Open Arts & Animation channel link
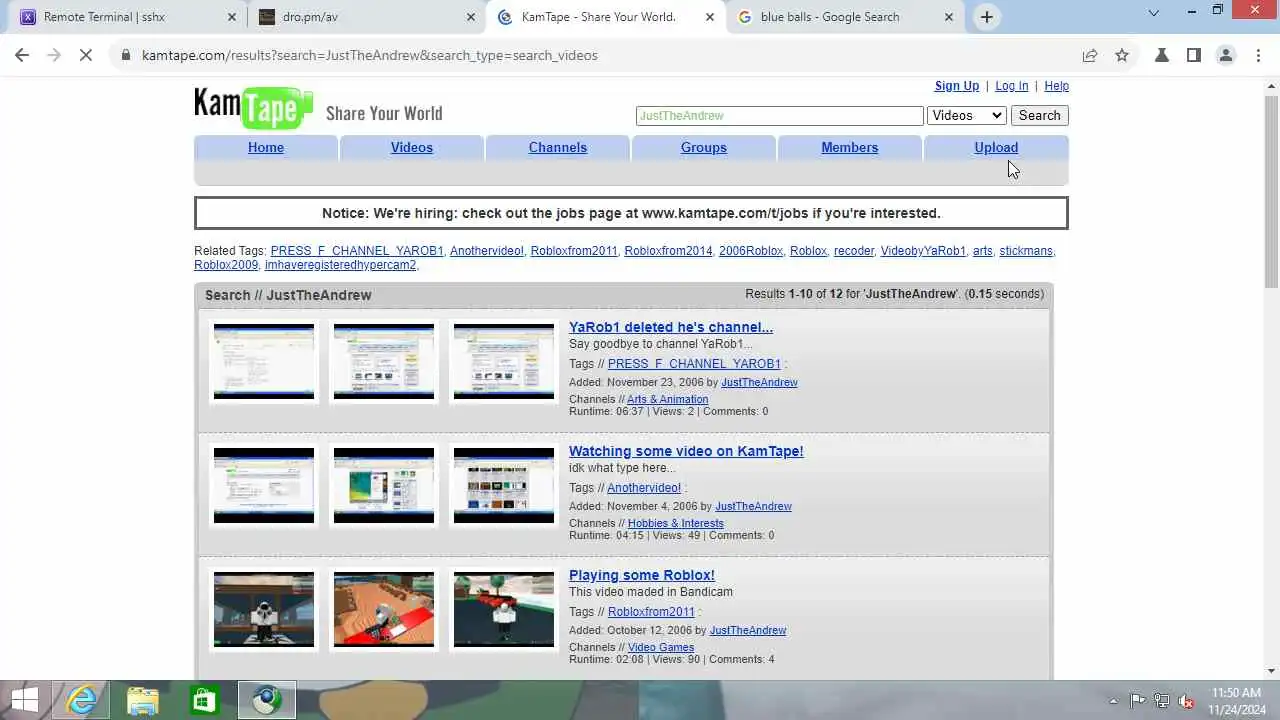The height and width of the screenshot is (720, 1280). 667,399
